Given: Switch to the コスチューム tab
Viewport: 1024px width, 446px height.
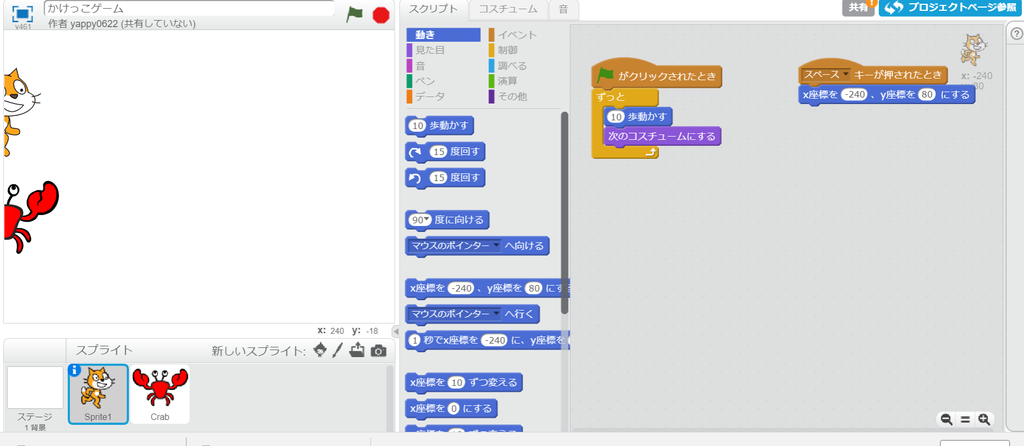Looking at the screenshot, I should coord(508,9).
